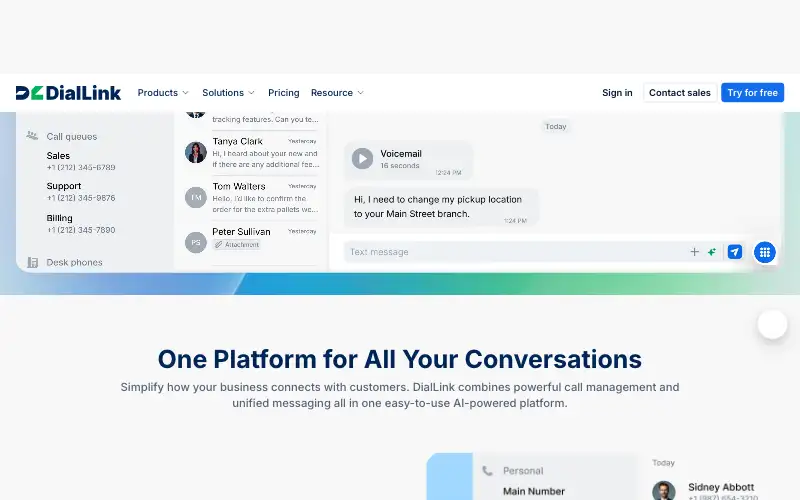Click the Text message input field
Image resolution: width=800 pixels, height=500 pixels.
pos(515,252)
